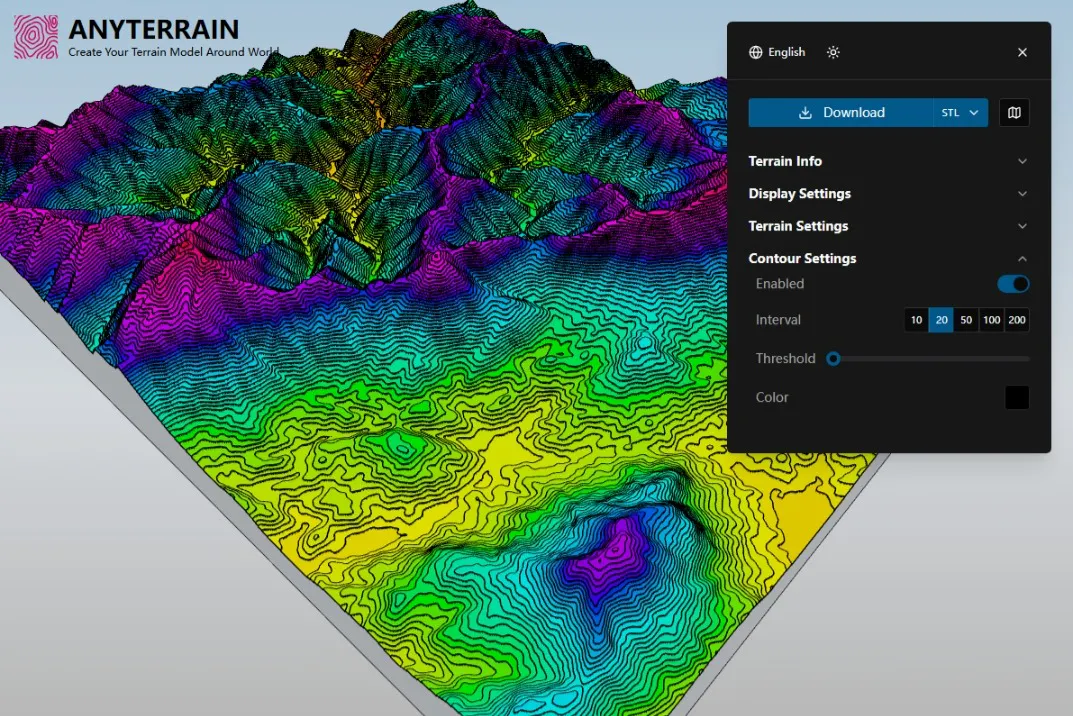Click the AnyTerrain logo icon

pos(36,37)
